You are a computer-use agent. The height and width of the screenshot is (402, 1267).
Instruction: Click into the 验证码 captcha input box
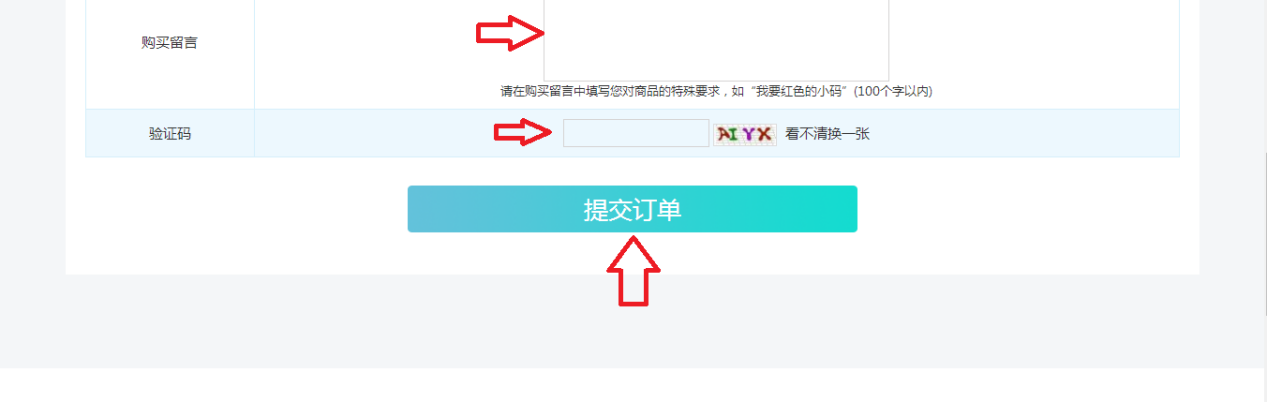tap(636, 133)
